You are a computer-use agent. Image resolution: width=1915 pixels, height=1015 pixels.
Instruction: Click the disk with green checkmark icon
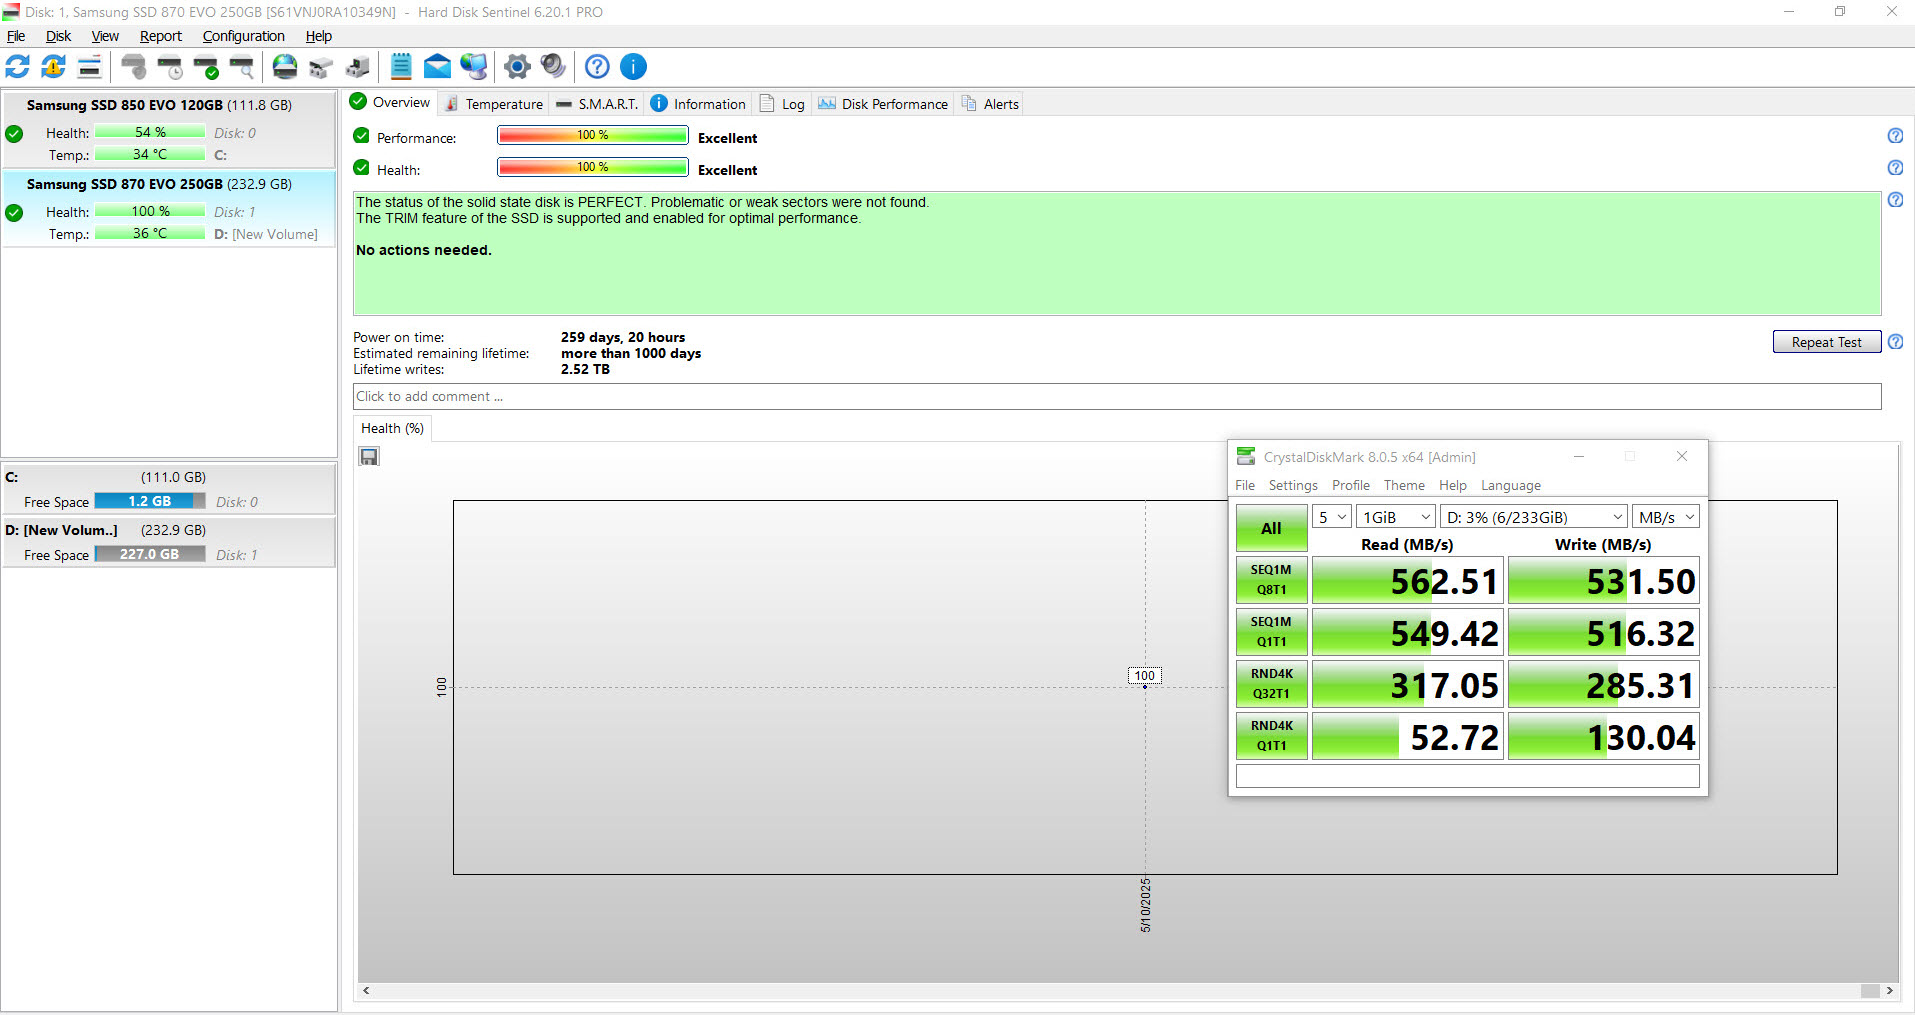tap(206, 67)
